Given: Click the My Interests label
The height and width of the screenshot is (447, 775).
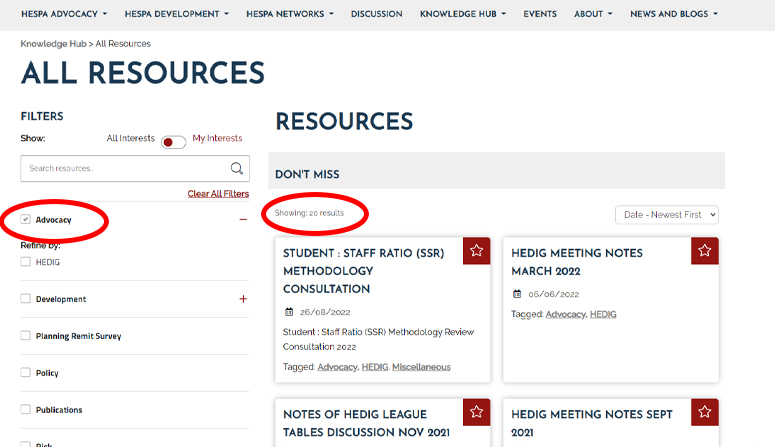Looking at the screenshot, I should (x=217, y=138).
